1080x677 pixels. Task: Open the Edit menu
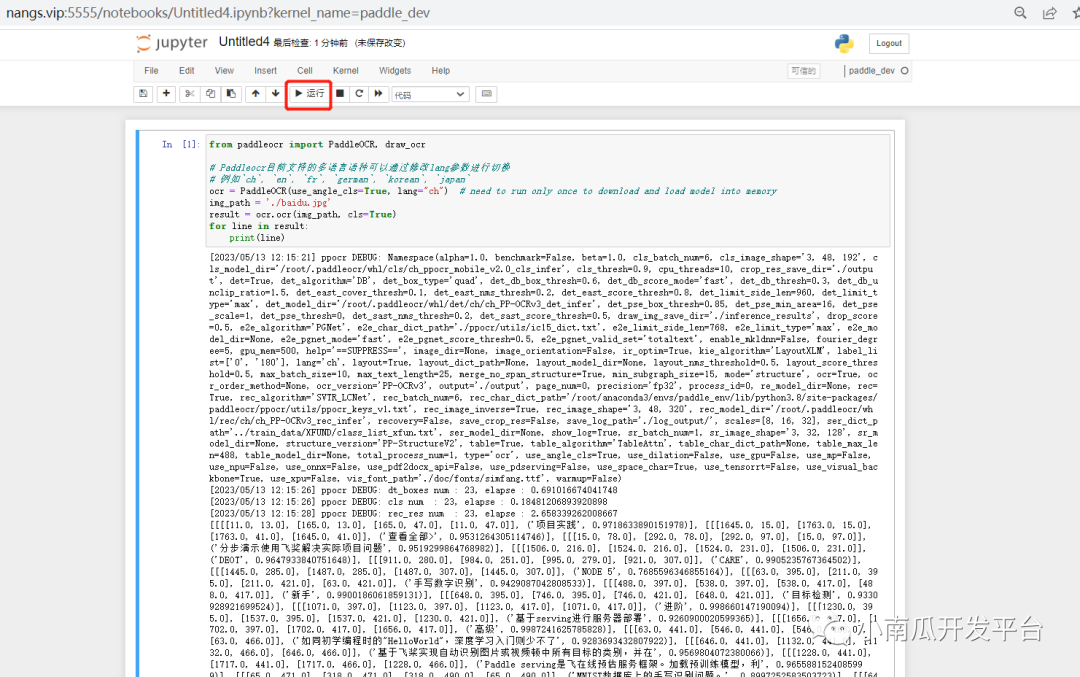tap(187, 71)
